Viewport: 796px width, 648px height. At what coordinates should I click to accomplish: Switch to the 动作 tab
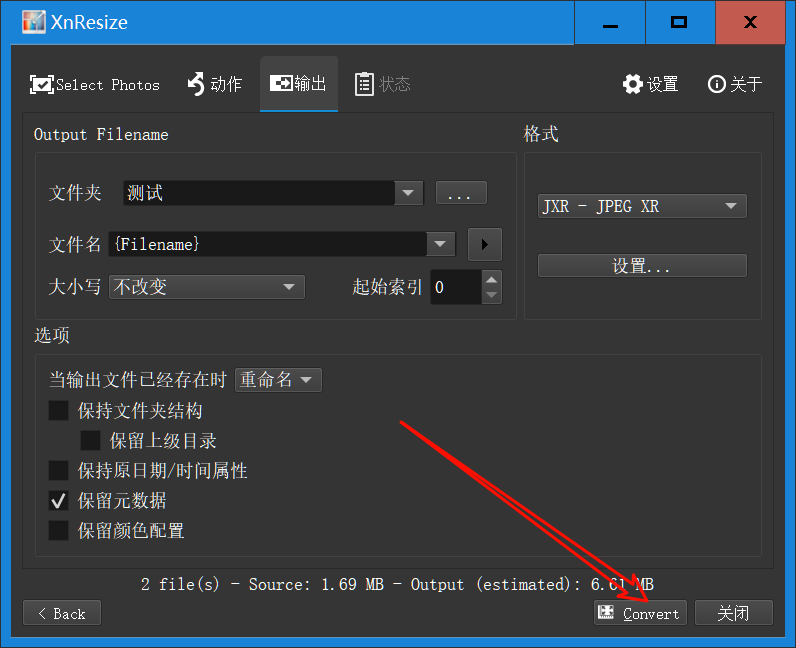[x=215, y=84]
